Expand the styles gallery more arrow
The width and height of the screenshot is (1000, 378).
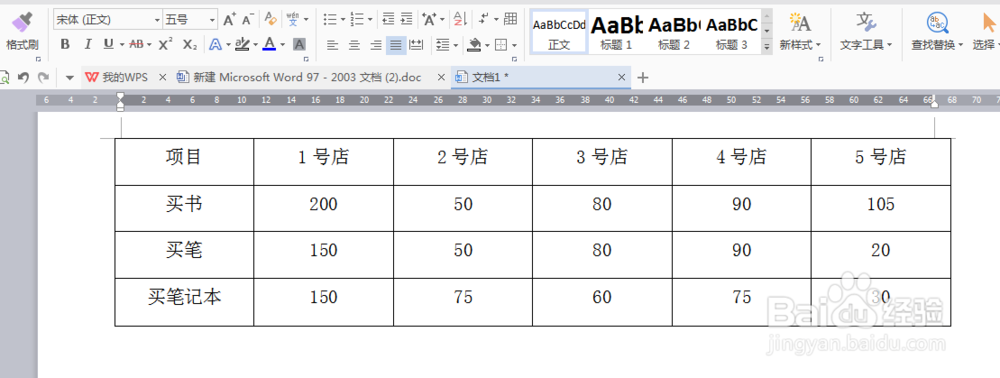pos(767,46)
